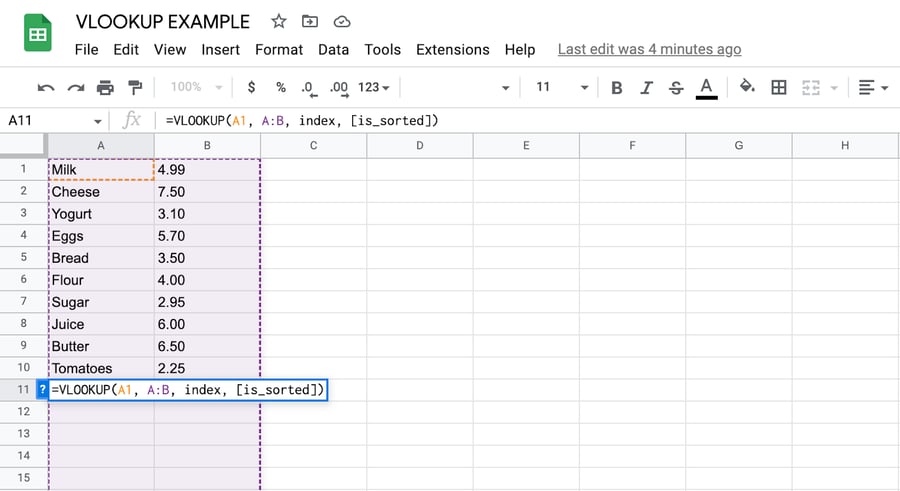The width and height of the screenshot is (900, 491).
Task: Expand the 123 number format dropdown
Action: tap(373, 88)
